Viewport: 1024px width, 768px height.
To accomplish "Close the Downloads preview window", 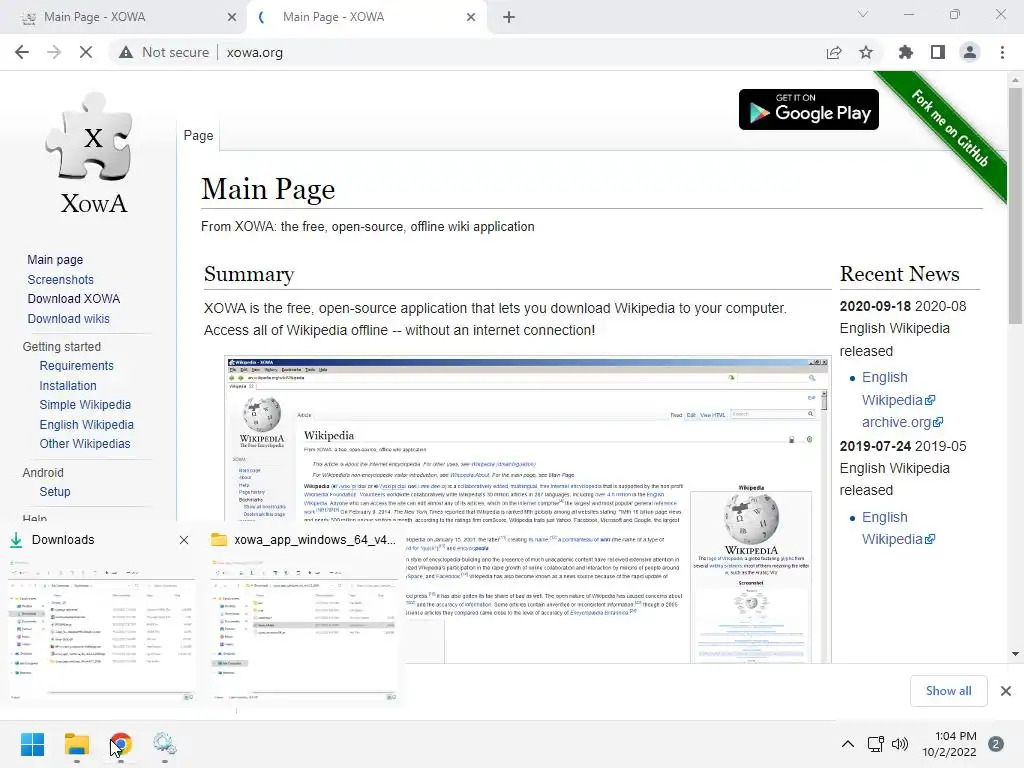I will [184, 539].
